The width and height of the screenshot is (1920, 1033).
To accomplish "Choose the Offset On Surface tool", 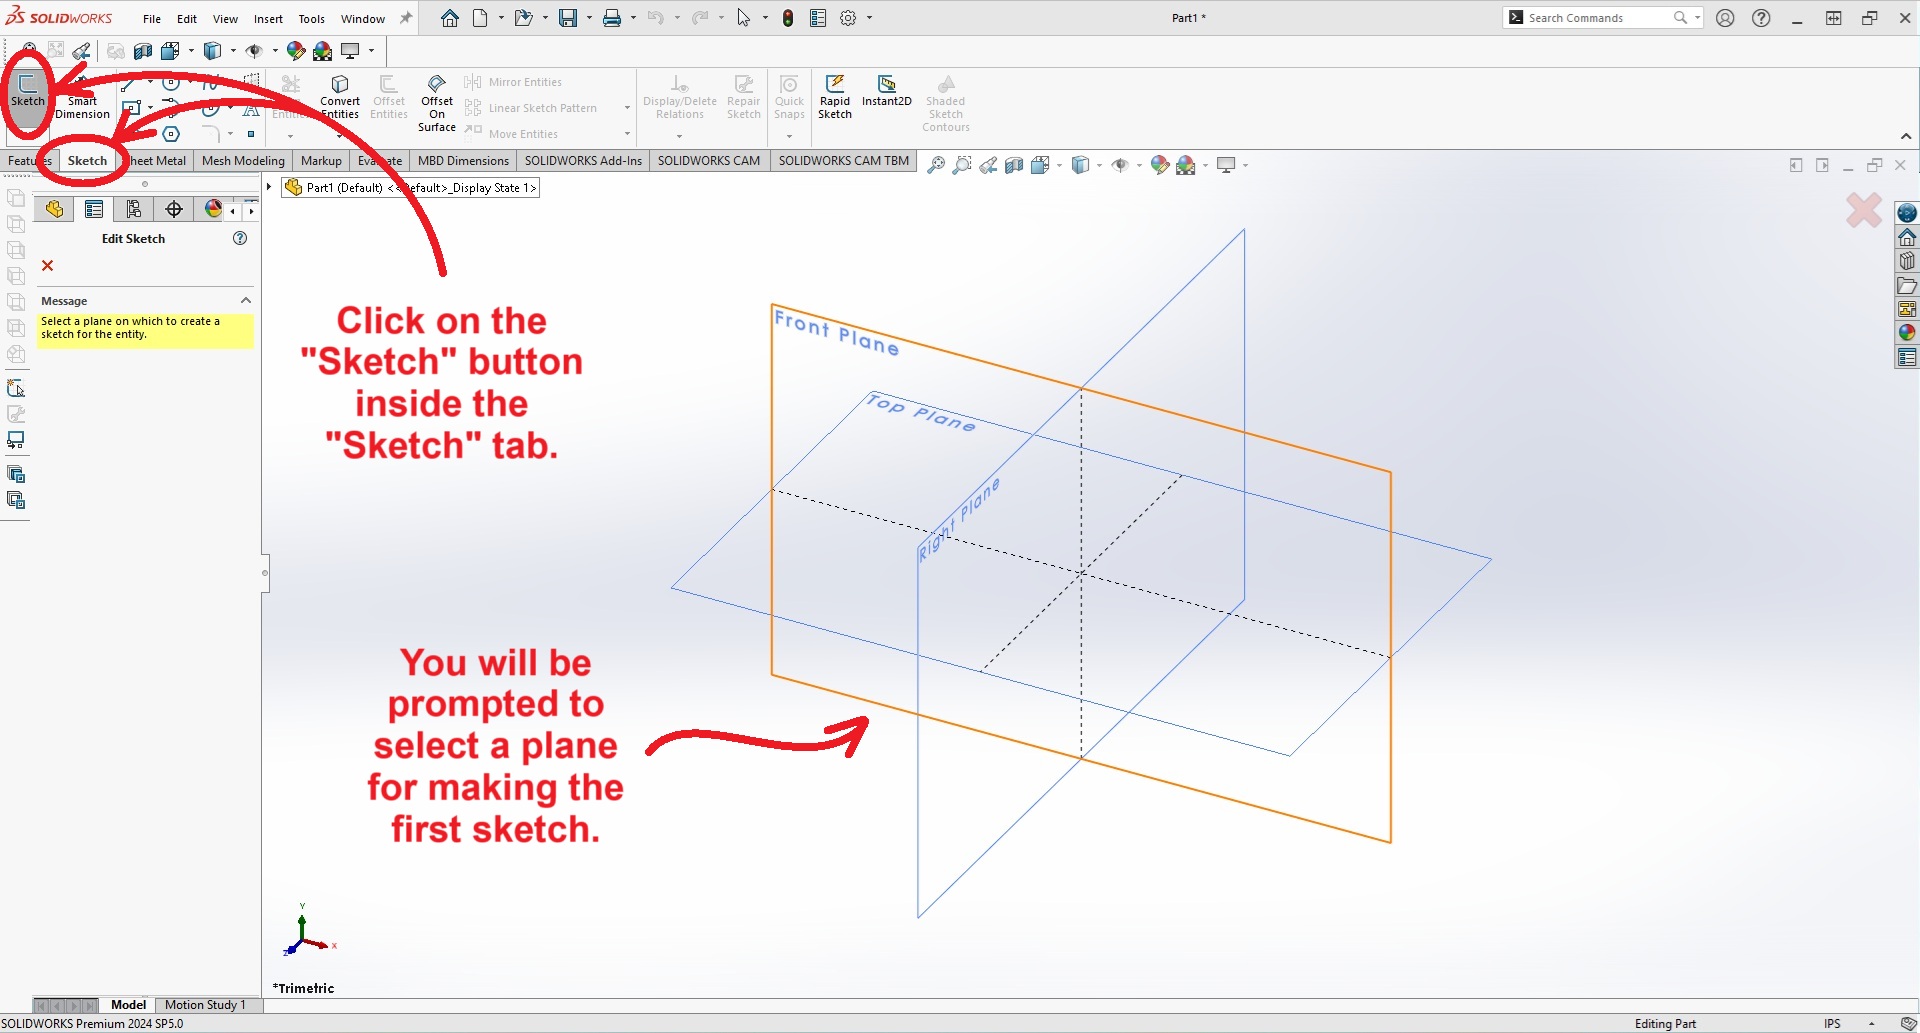I will click(x=437, y=102).
